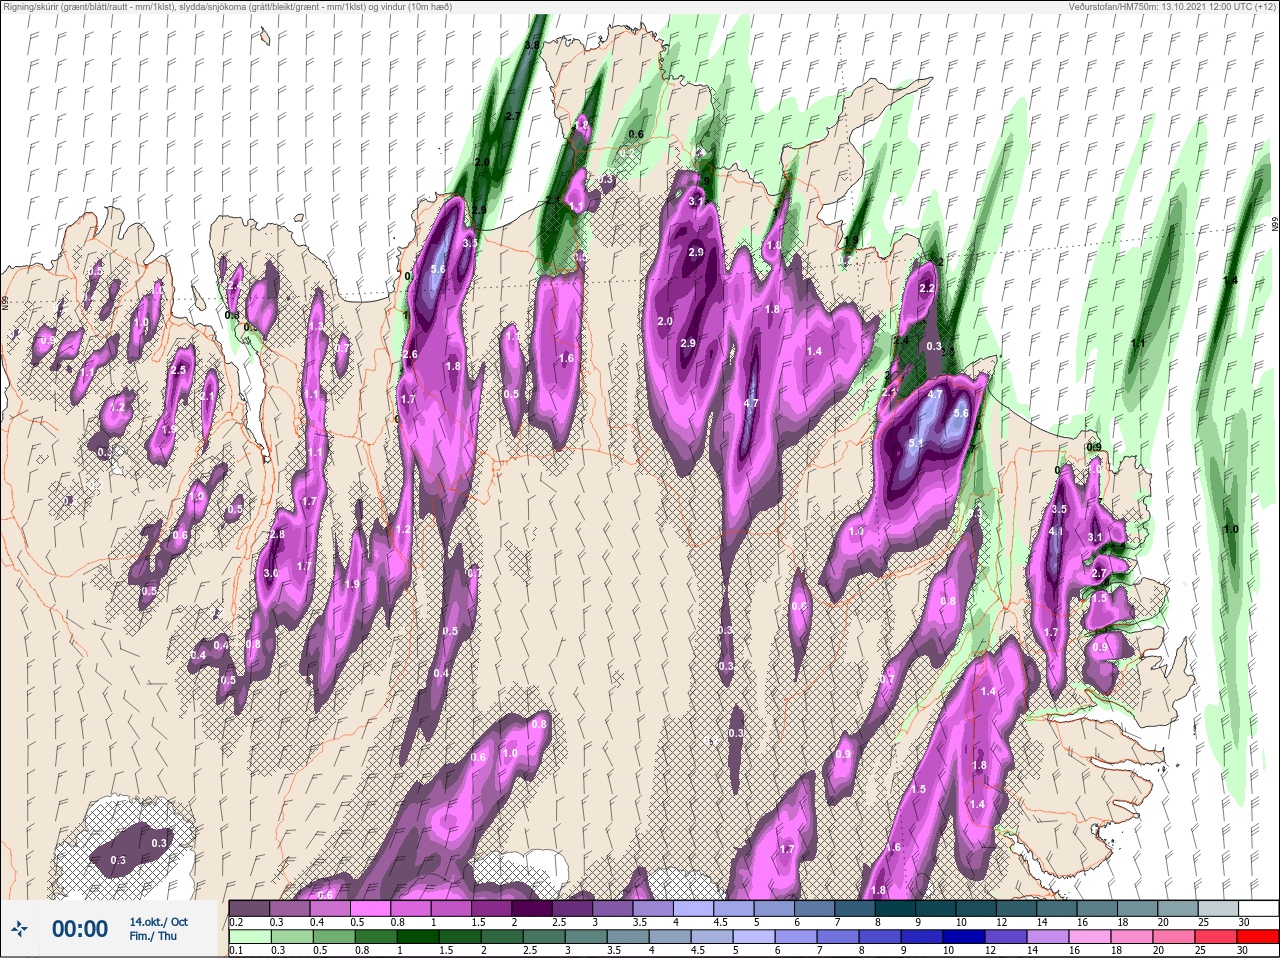The height and width of the screenshot is (958, 1280).
Task: Click the map title starting 'Rigning/skúrir'
Action: pyautogui.click(x=228, y=7)
